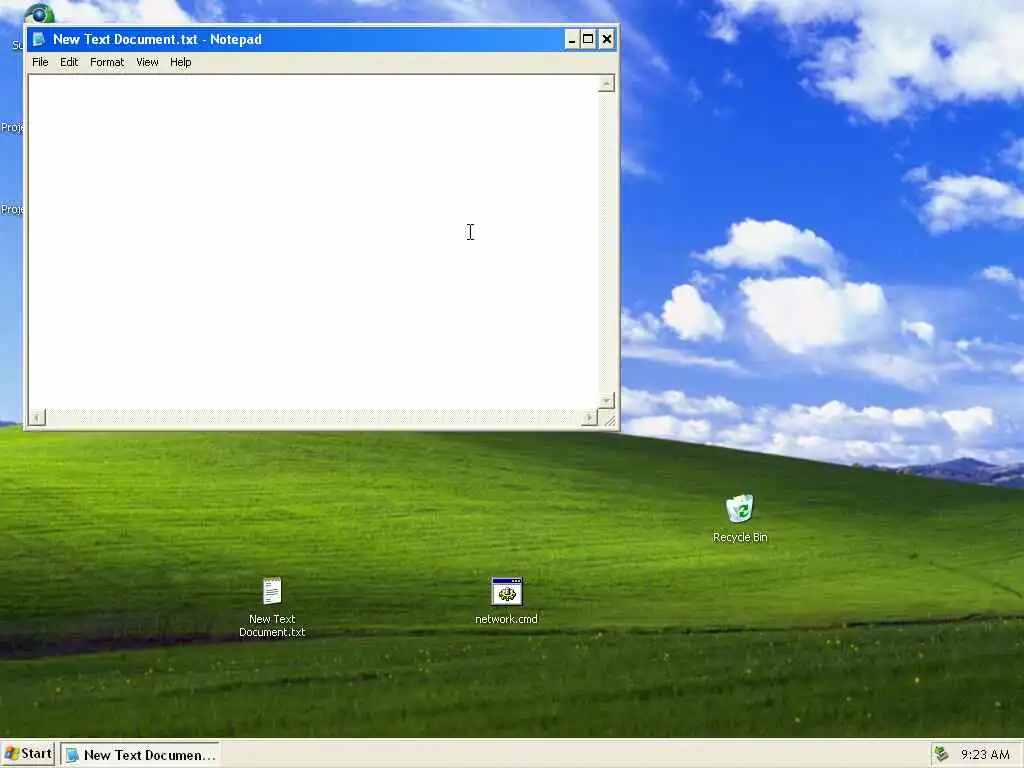
Task: Click the Notepad window resize grip
Action: (x=608, y=419)
